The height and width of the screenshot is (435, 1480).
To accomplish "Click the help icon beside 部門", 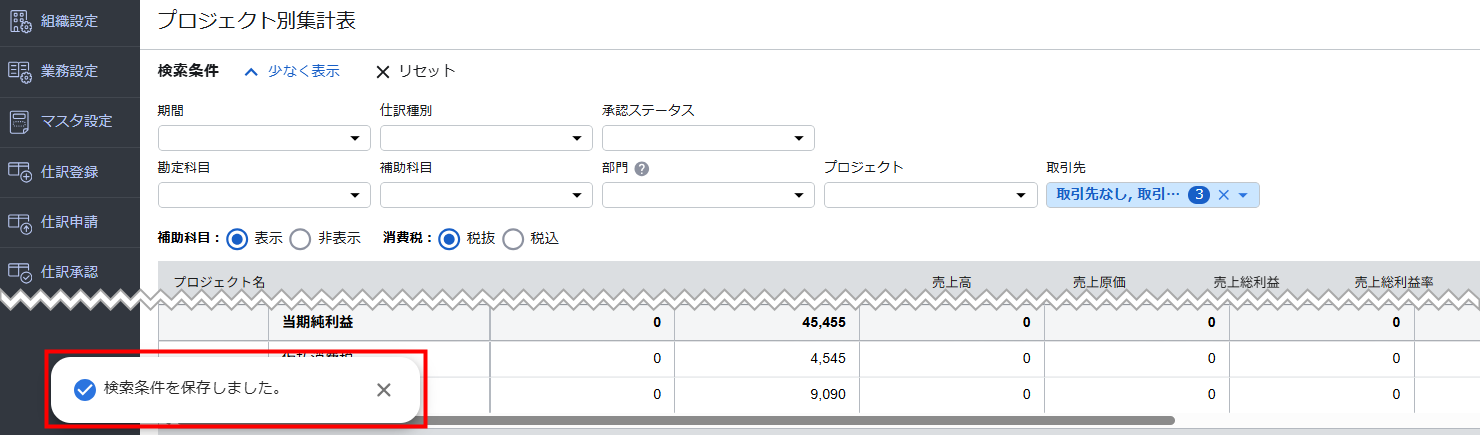I will click(x=642, y=169).
